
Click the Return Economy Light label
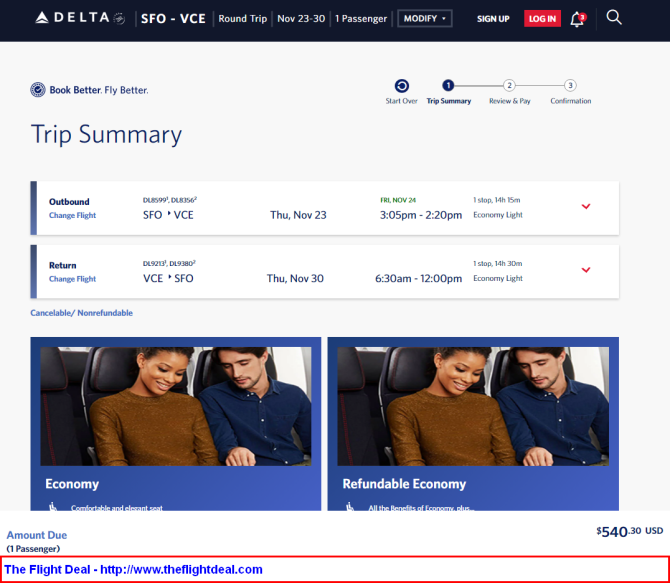[x=498, y=279]
